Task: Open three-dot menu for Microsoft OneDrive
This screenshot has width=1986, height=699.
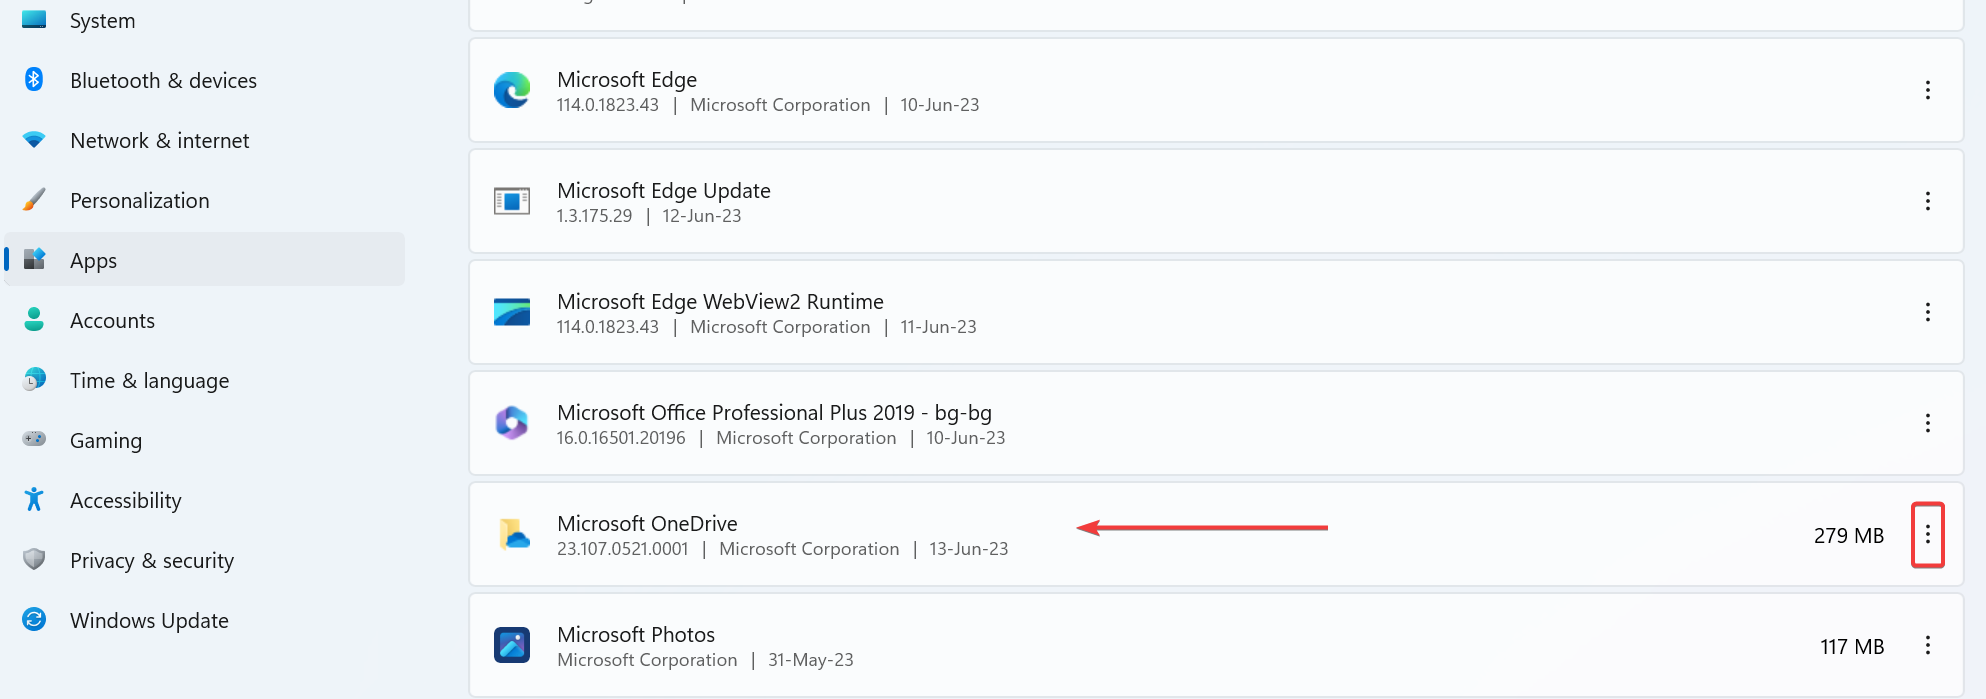Action: coord(1927,535)
